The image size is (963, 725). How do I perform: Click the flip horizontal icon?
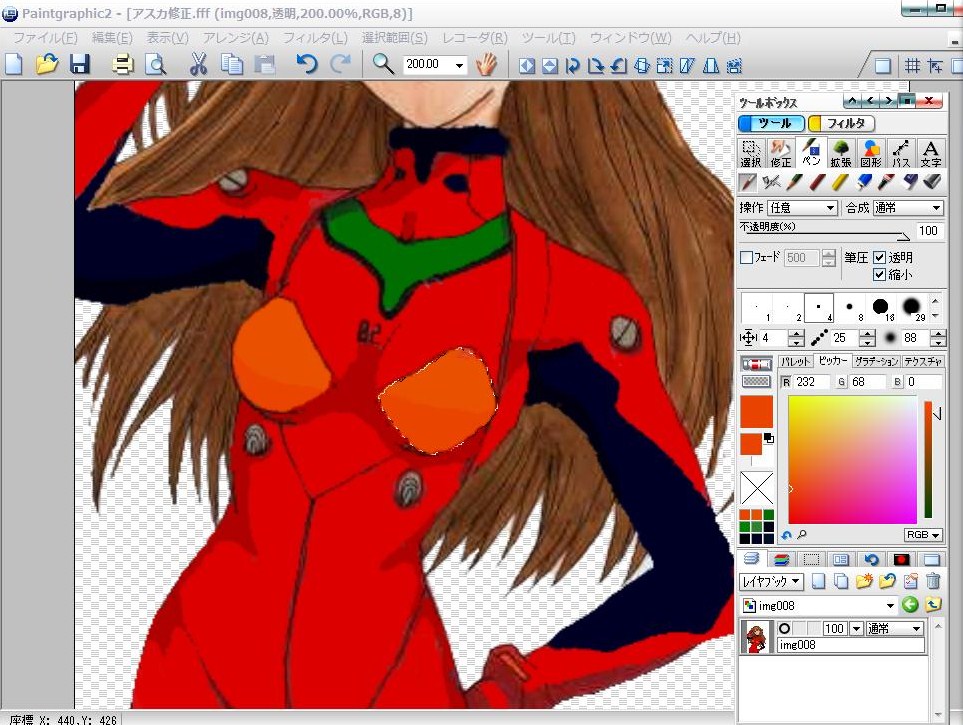click(526, 65)
